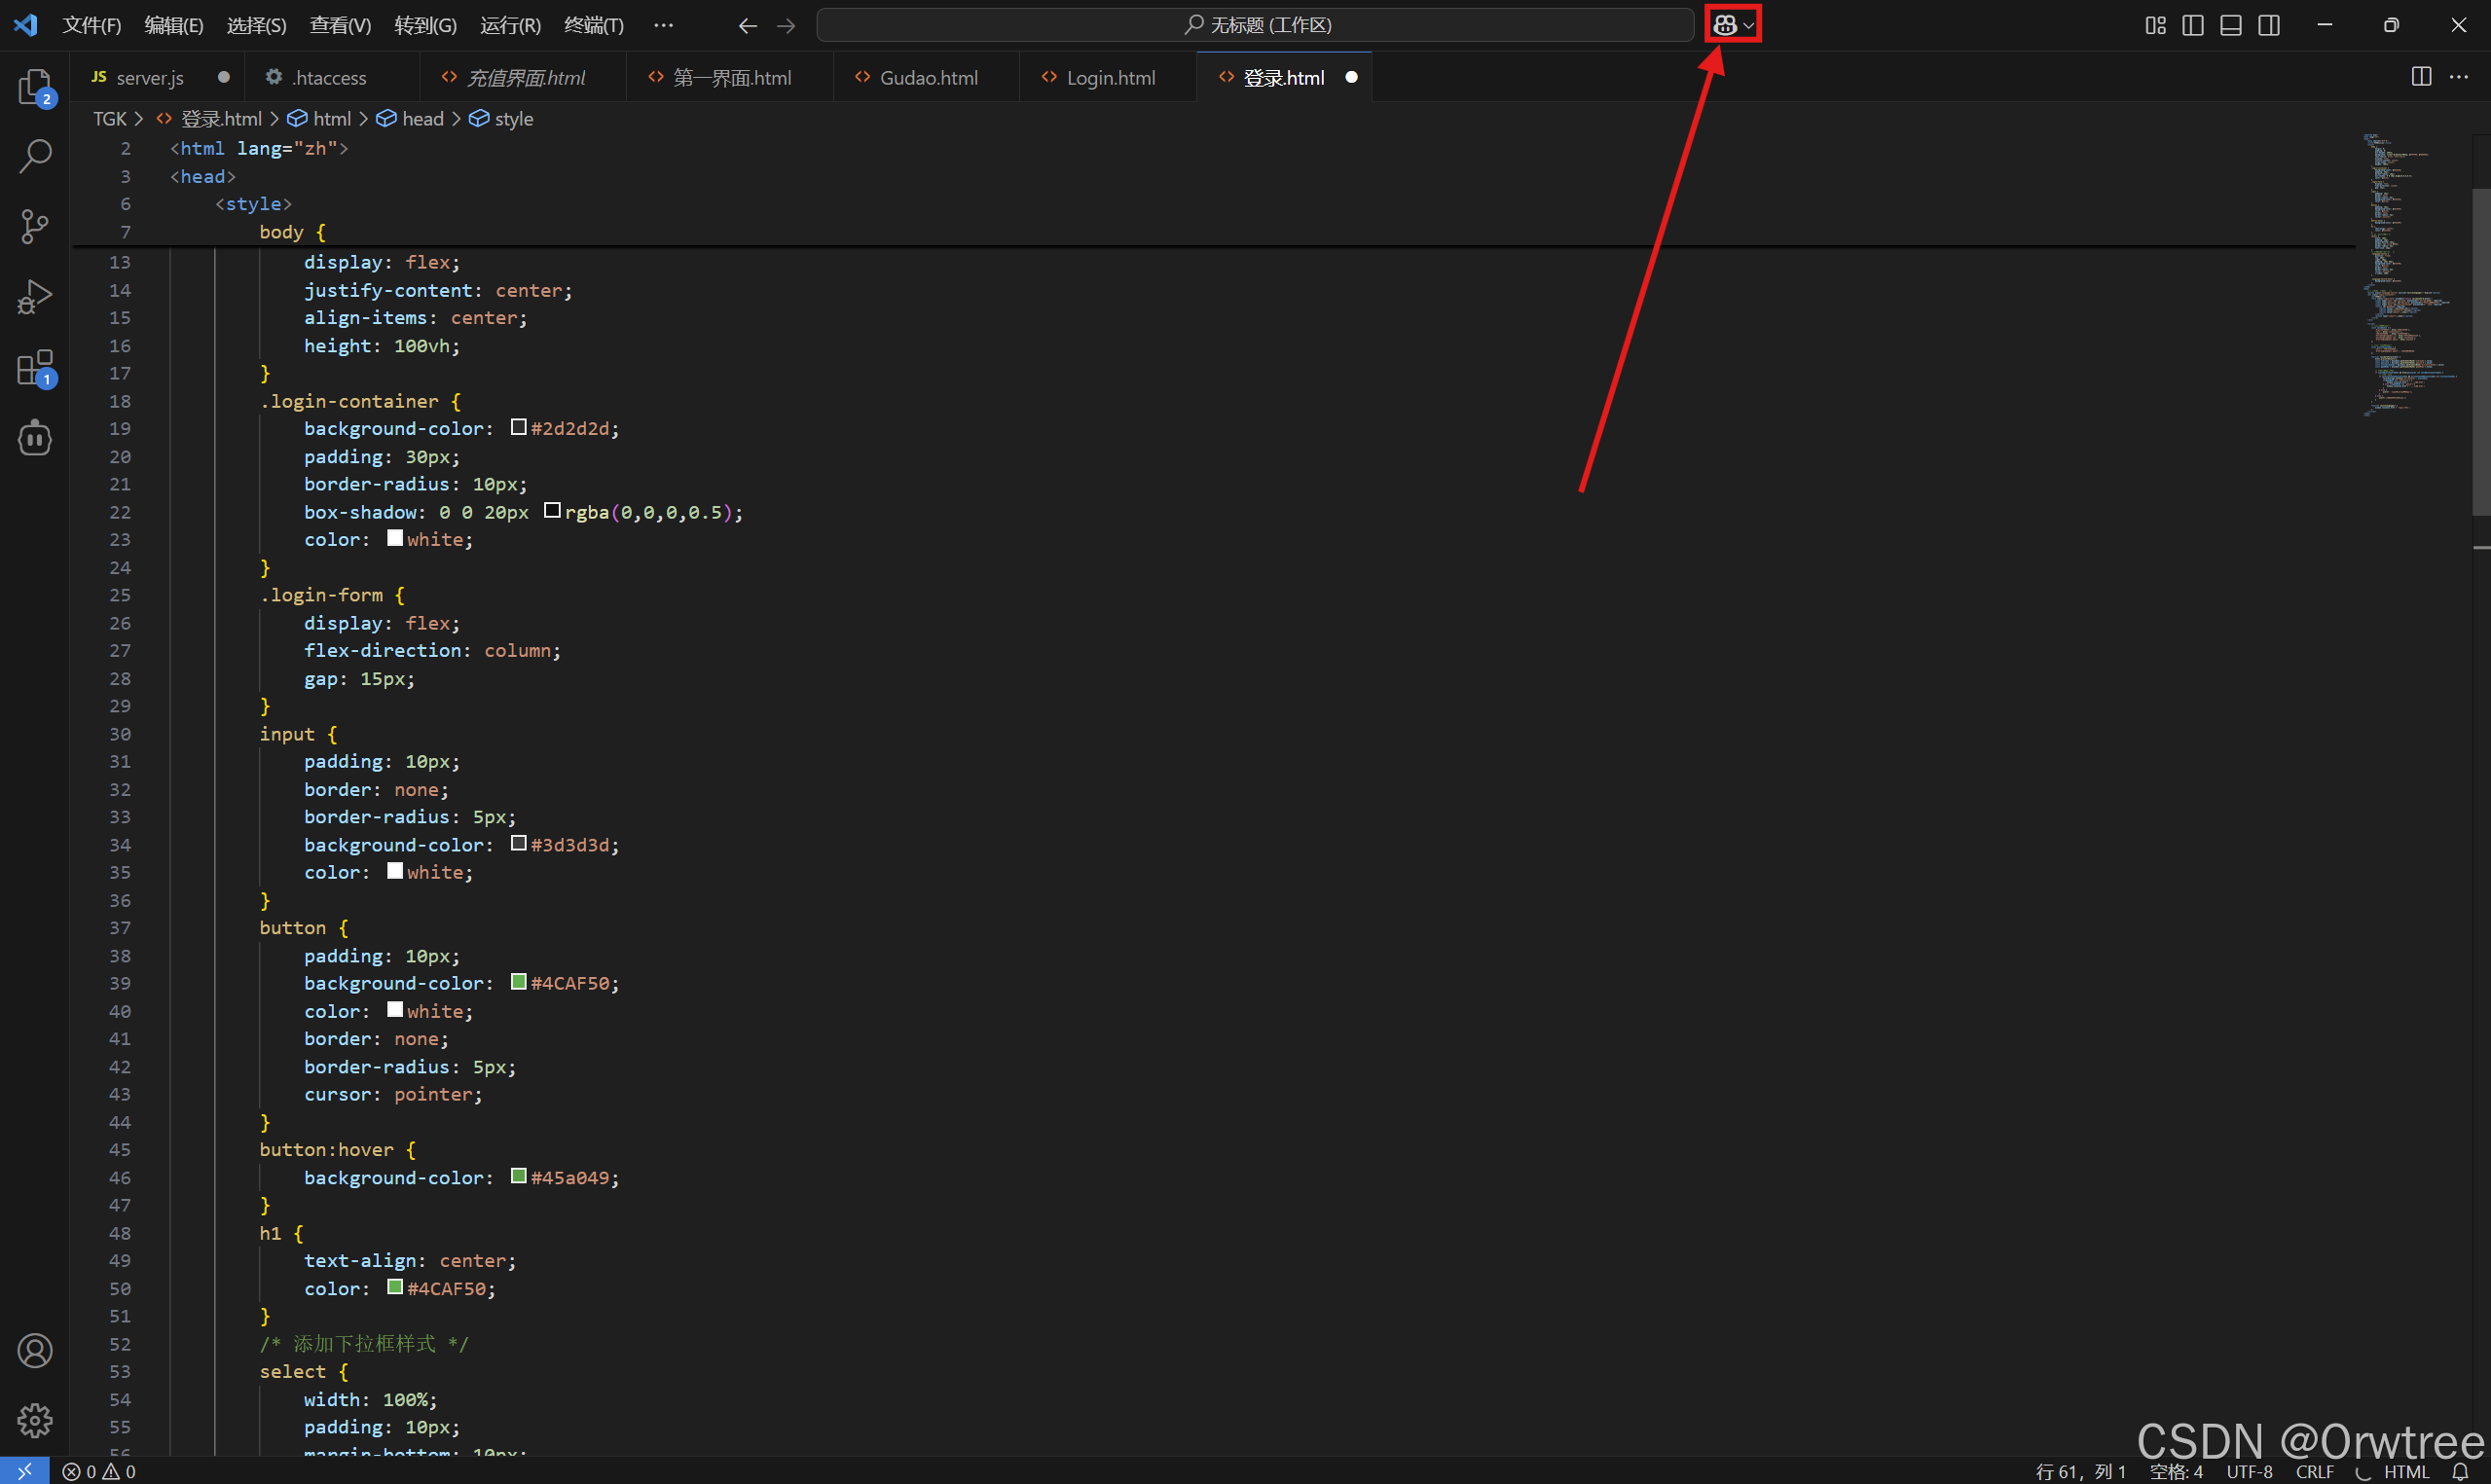Open the Source Control view
Screen dimensions: 2491x1484
click(x=35, y=226)
